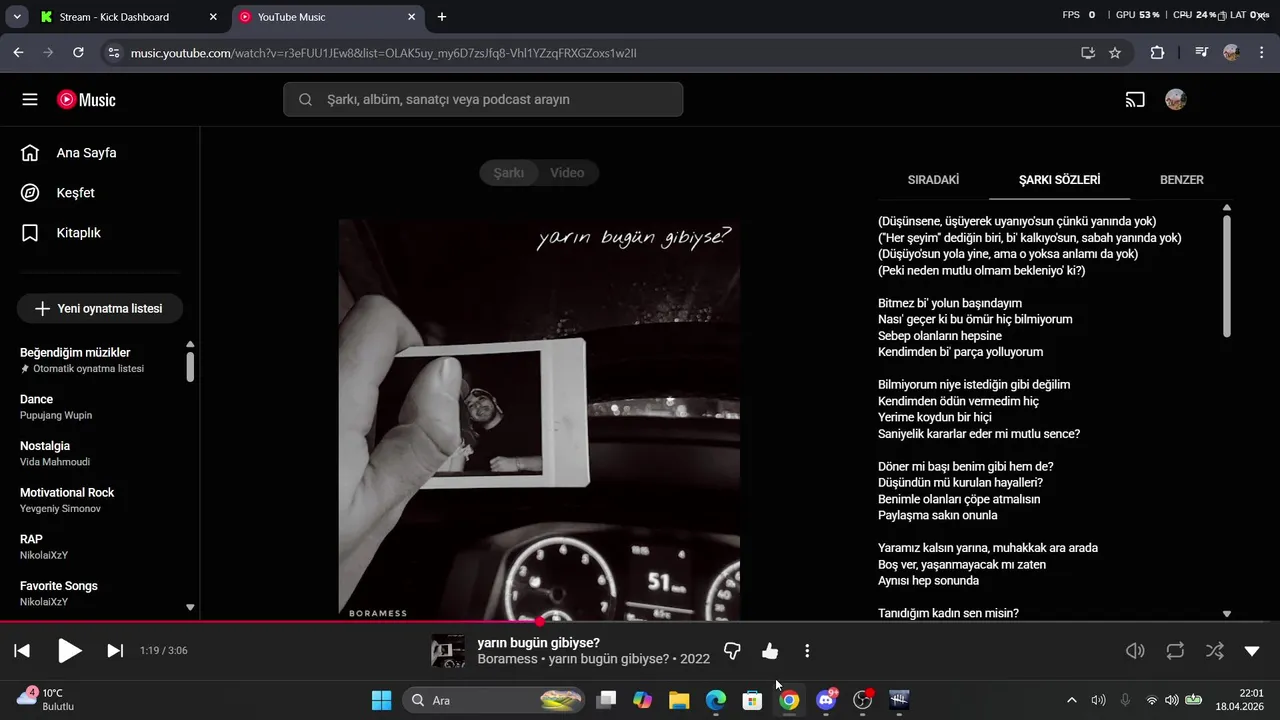Click the address bar URL
Screen dimensions: 1280x720
[383, 53]
